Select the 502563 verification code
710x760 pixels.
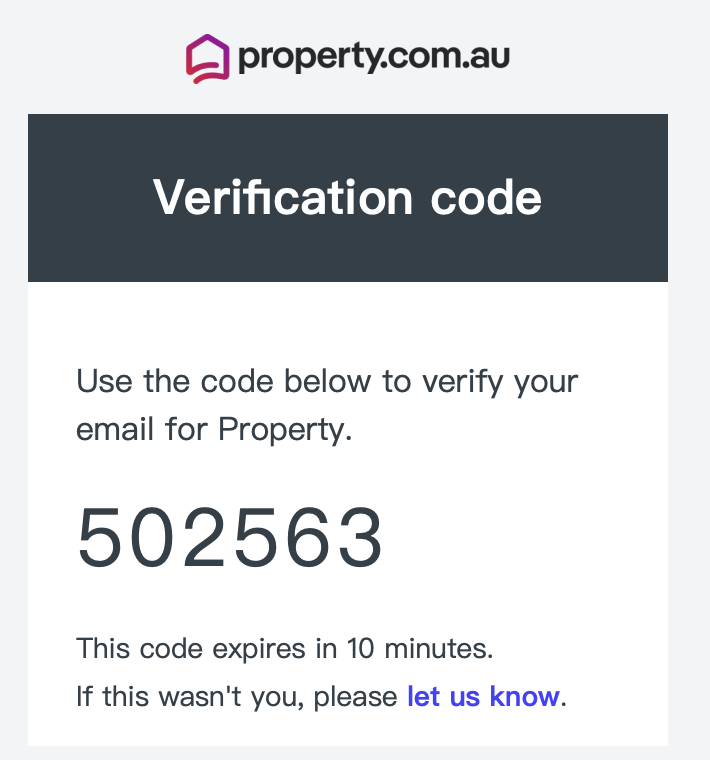(230, 537)
